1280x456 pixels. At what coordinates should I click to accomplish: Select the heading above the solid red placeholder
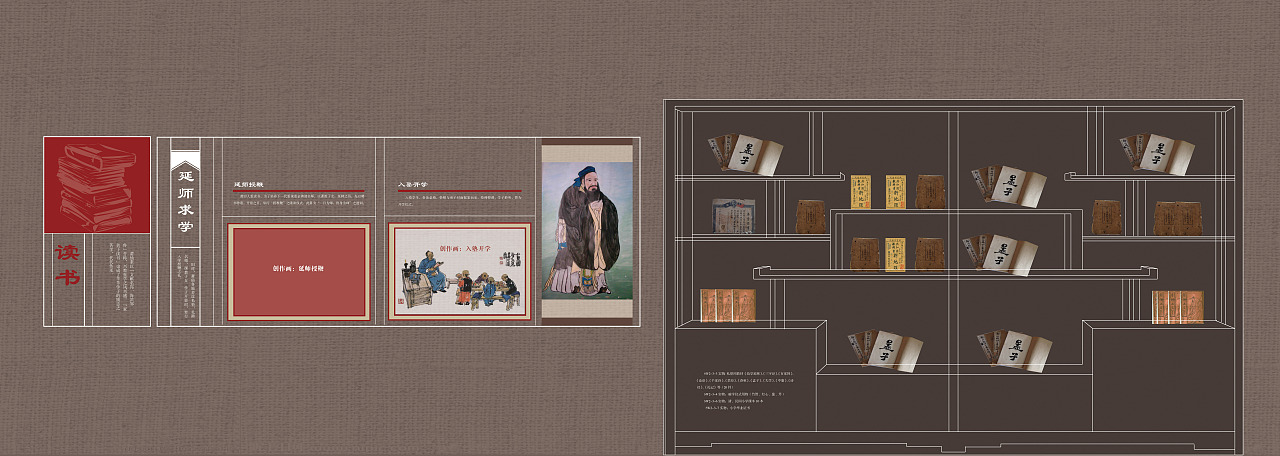coord(249,184)
